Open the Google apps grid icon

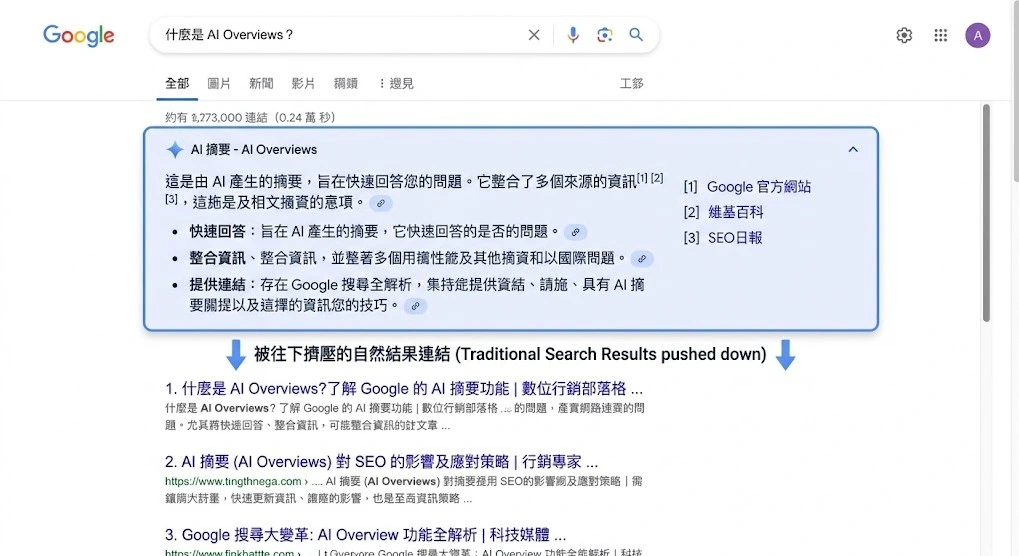(940, 35)
